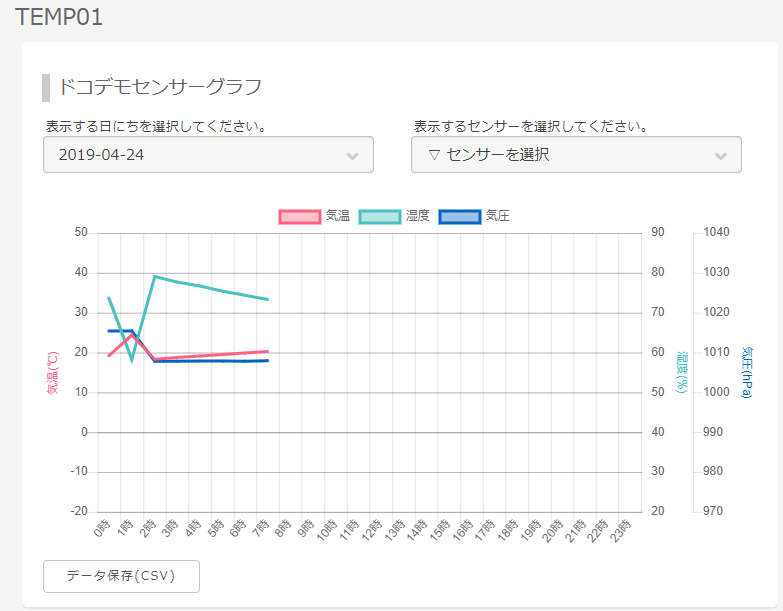Hide the 気圧 series via legend label
Viewport: 783px width, 611px height.
[x=498, y=216]
